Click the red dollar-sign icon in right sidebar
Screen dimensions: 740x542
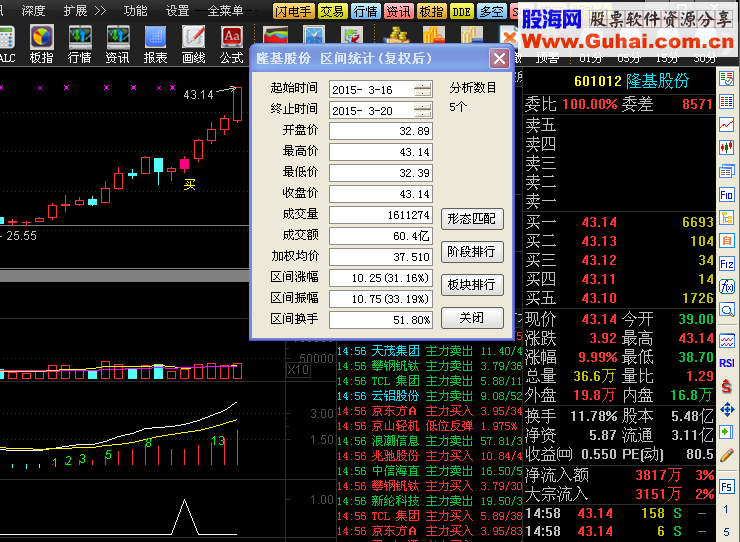point(727,387)
